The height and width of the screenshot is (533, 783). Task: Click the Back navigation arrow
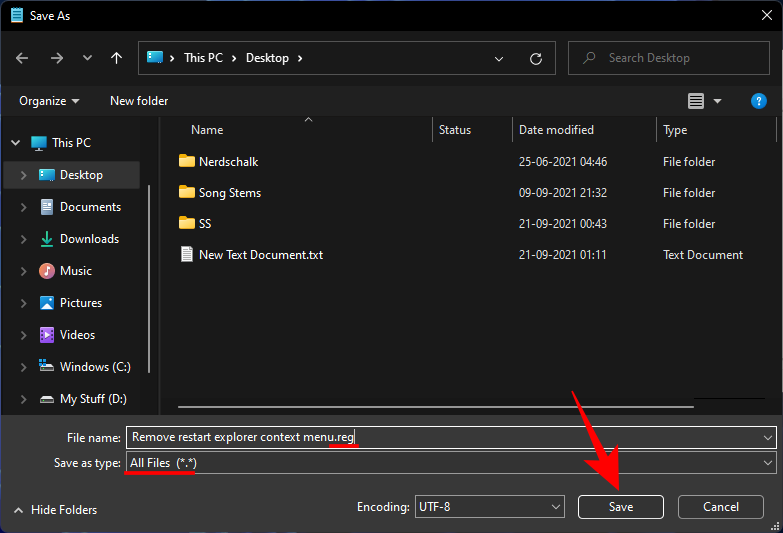coord(22,58)
